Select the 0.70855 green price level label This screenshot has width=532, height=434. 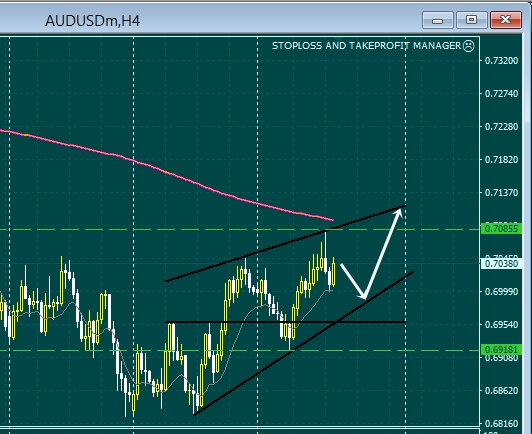[x=501, y=229]
